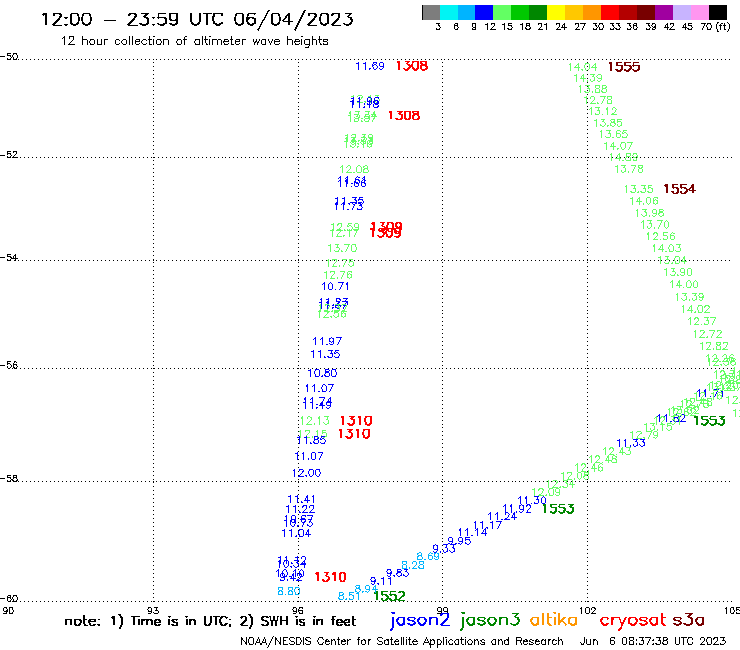Click the wave height value '12.13'
Viewport: 740px width, 650px height.
315,421
